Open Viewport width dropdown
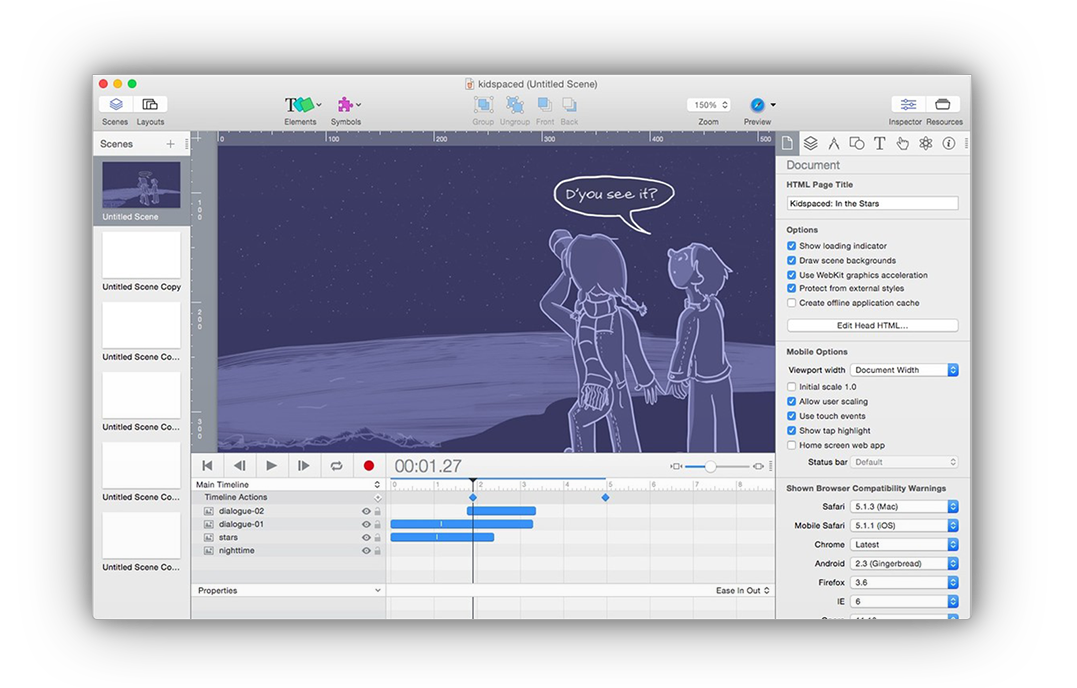The image size is (1077, 688). point(904,370)
